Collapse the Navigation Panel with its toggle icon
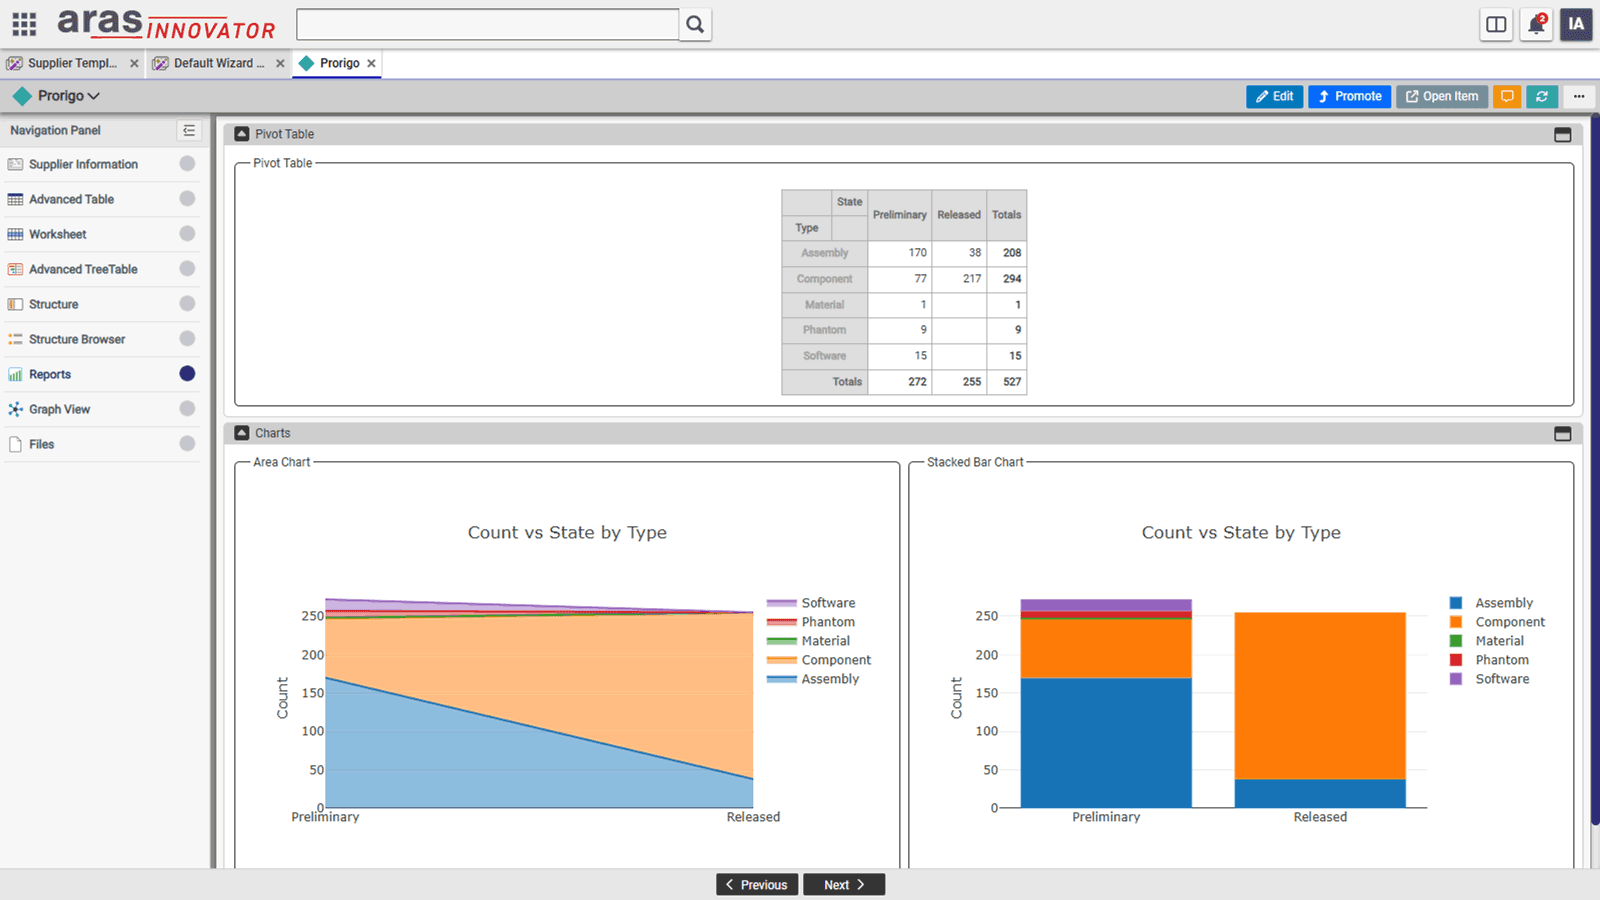Screen dimensions: 1600x900 click(x=189, y=130)
